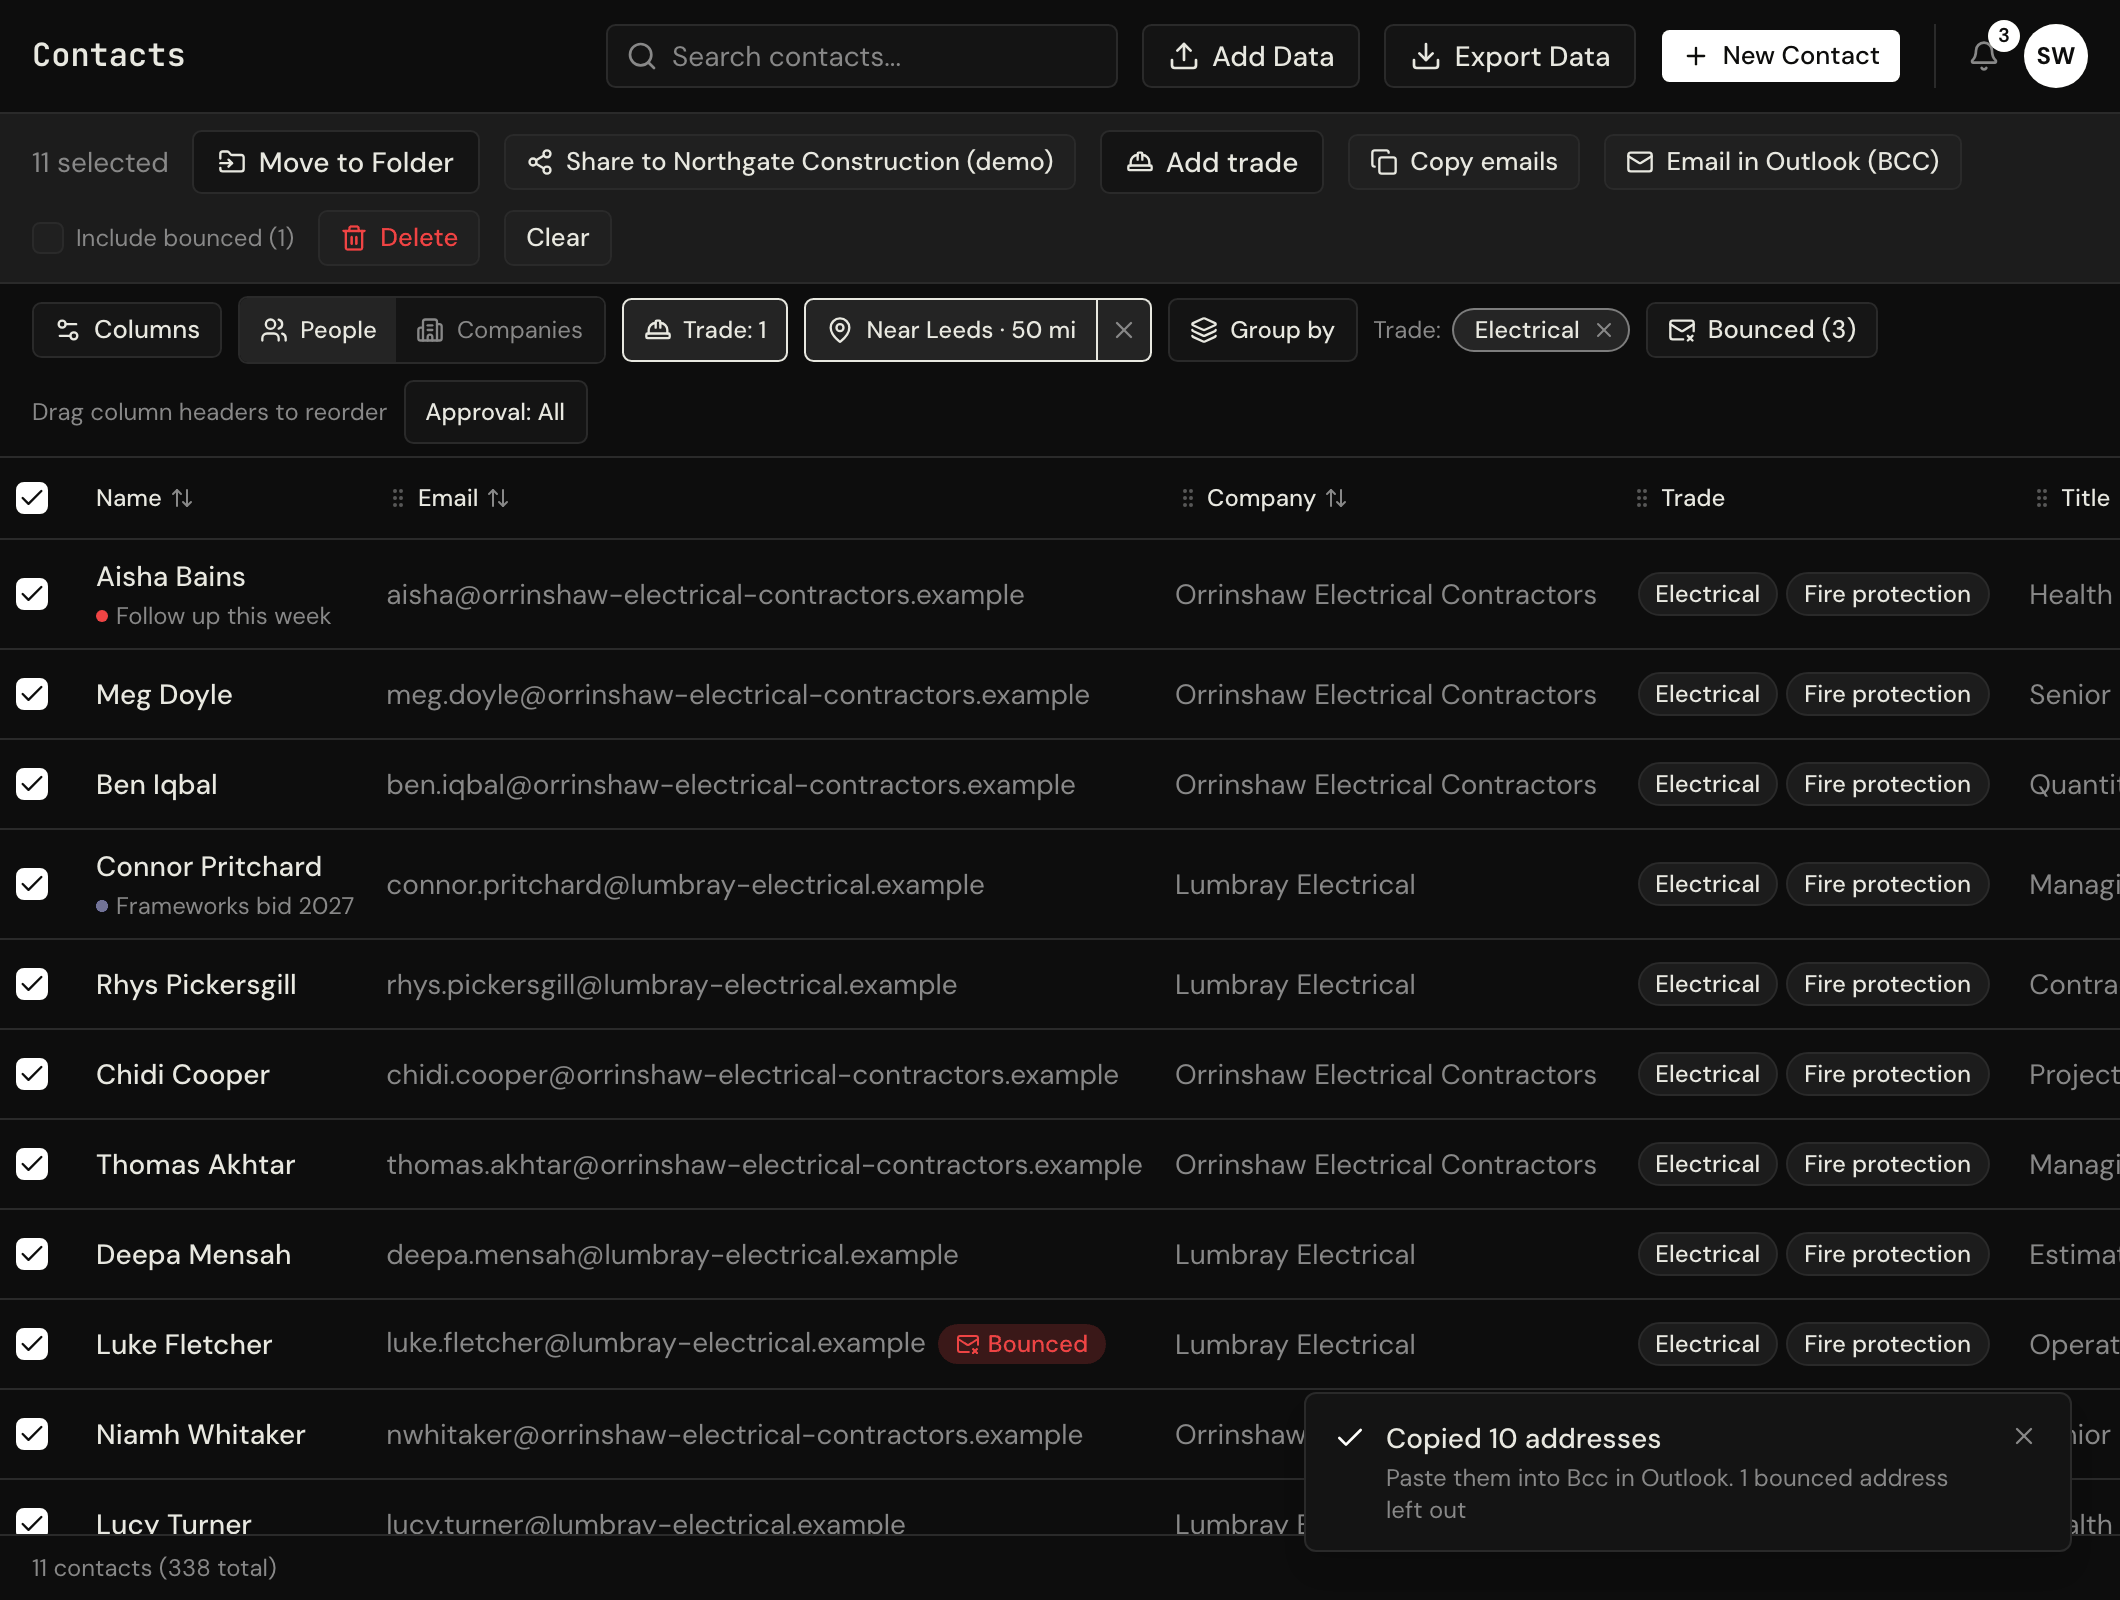Sort by Company column arrows
This screenshot has width=2120, height=1600.
1336,498
